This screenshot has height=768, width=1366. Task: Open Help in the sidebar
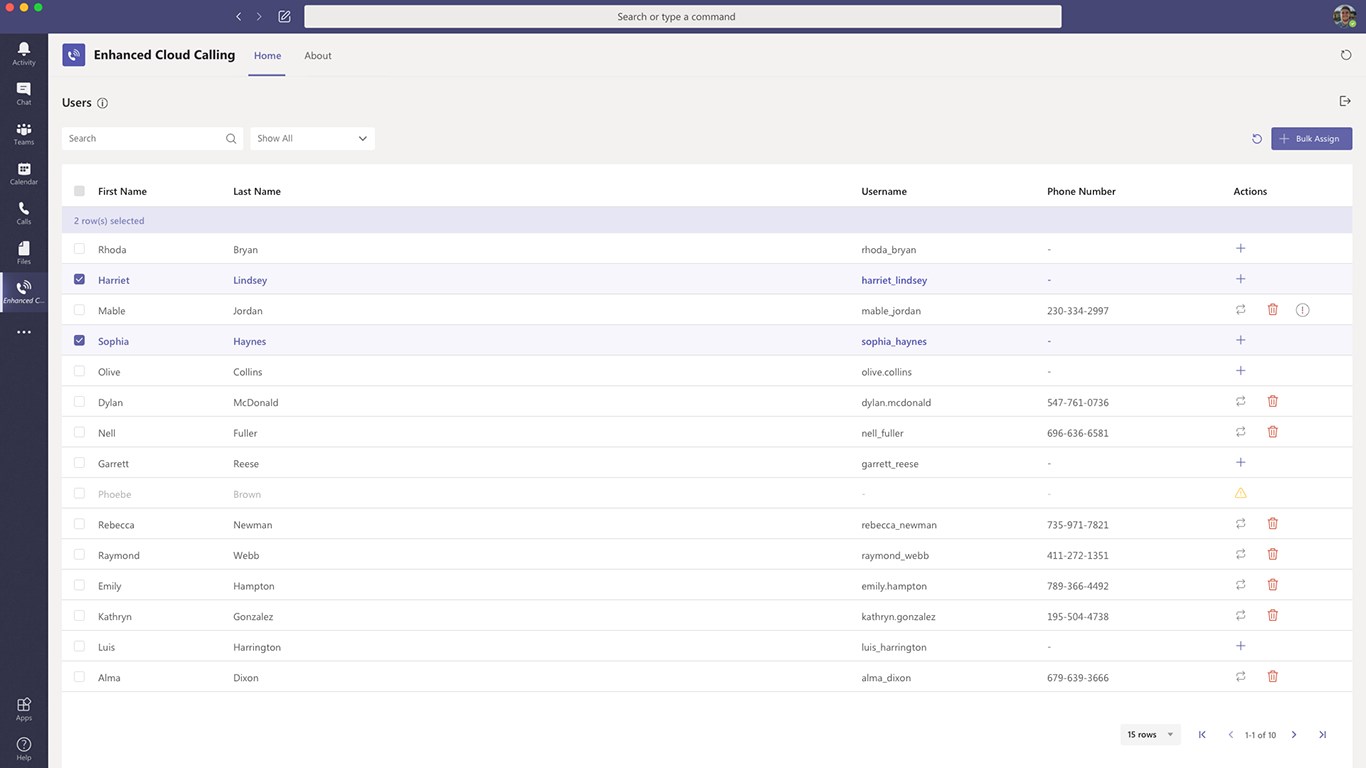pyautogui.click(x=24, y=749)
